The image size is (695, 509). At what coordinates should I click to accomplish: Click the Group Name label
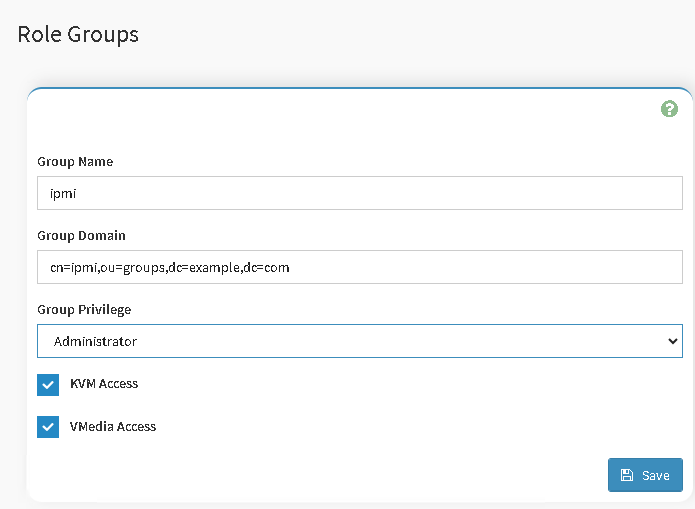[x=75, y=162]
